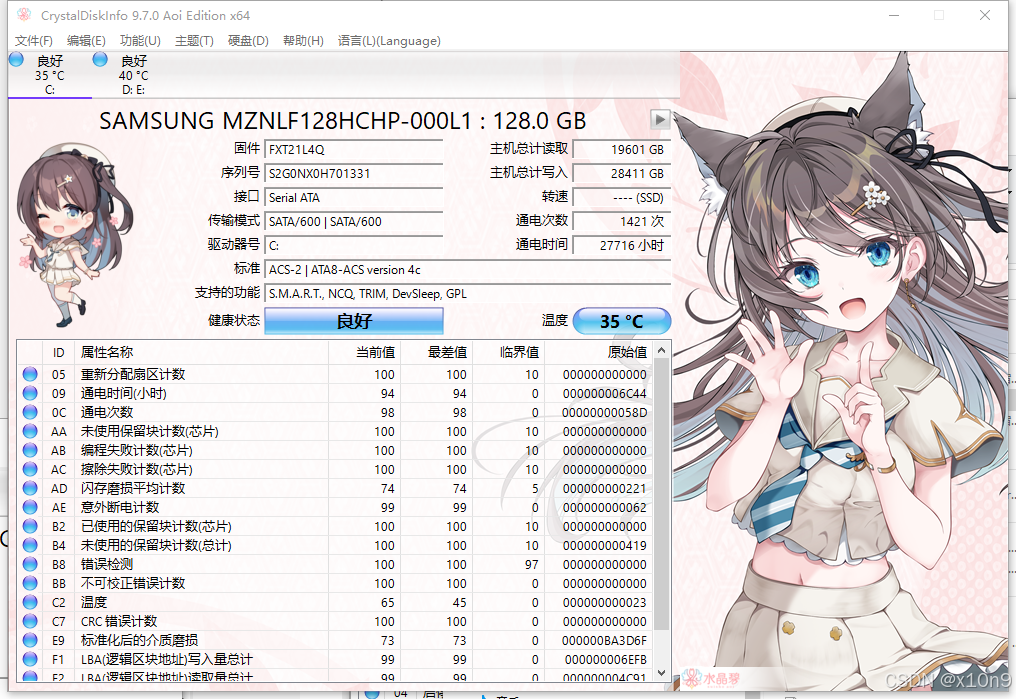The height and width of the screenshot is (699, 1016).
Task: Click the 当前值 column header
Action: pos(365,352)
